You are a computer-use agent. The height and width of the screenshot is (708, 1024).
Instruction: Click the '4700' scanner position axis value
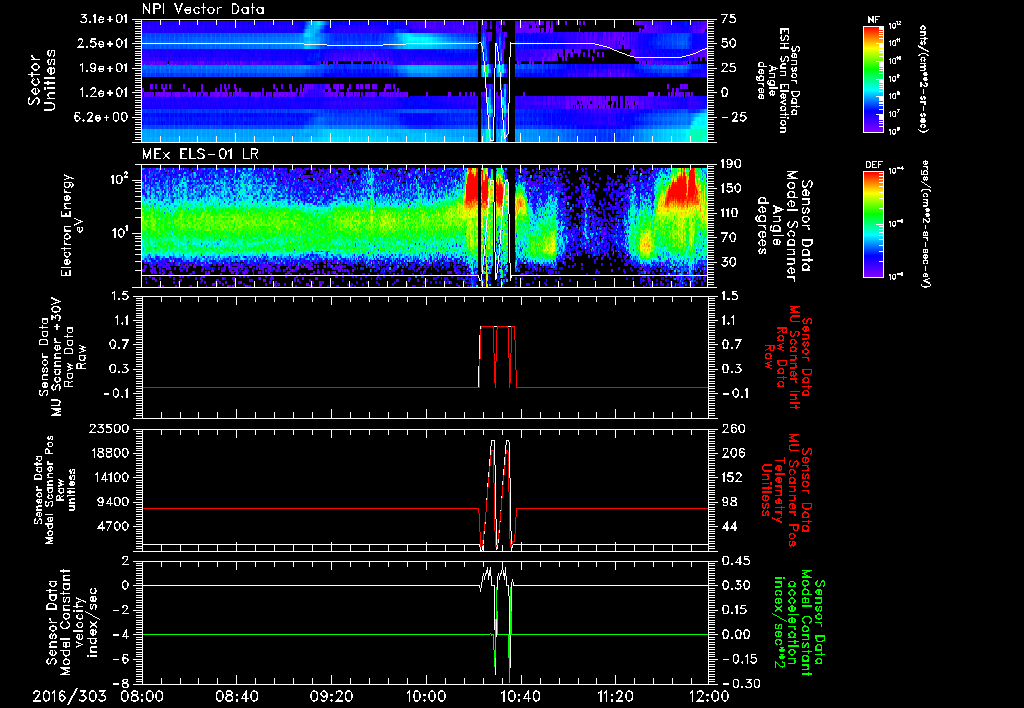(112, 526)
